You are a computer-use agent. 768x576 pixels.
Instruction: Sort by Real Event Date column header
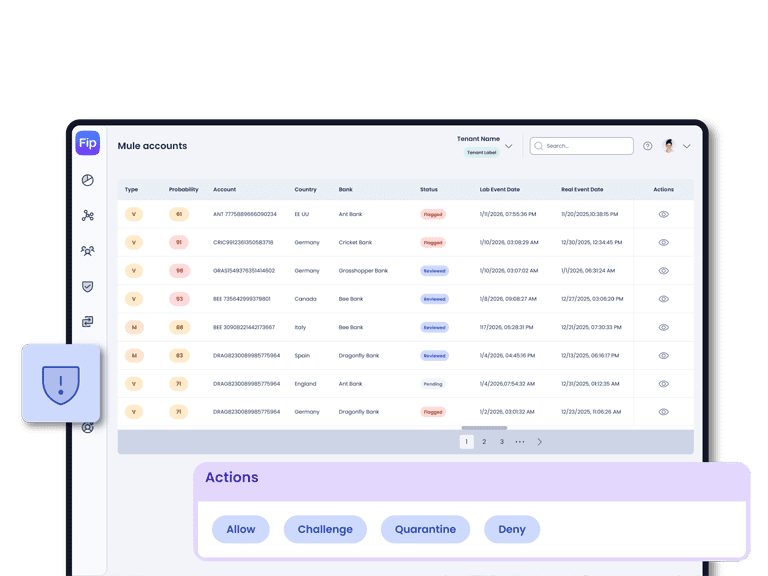coord(582,190)
